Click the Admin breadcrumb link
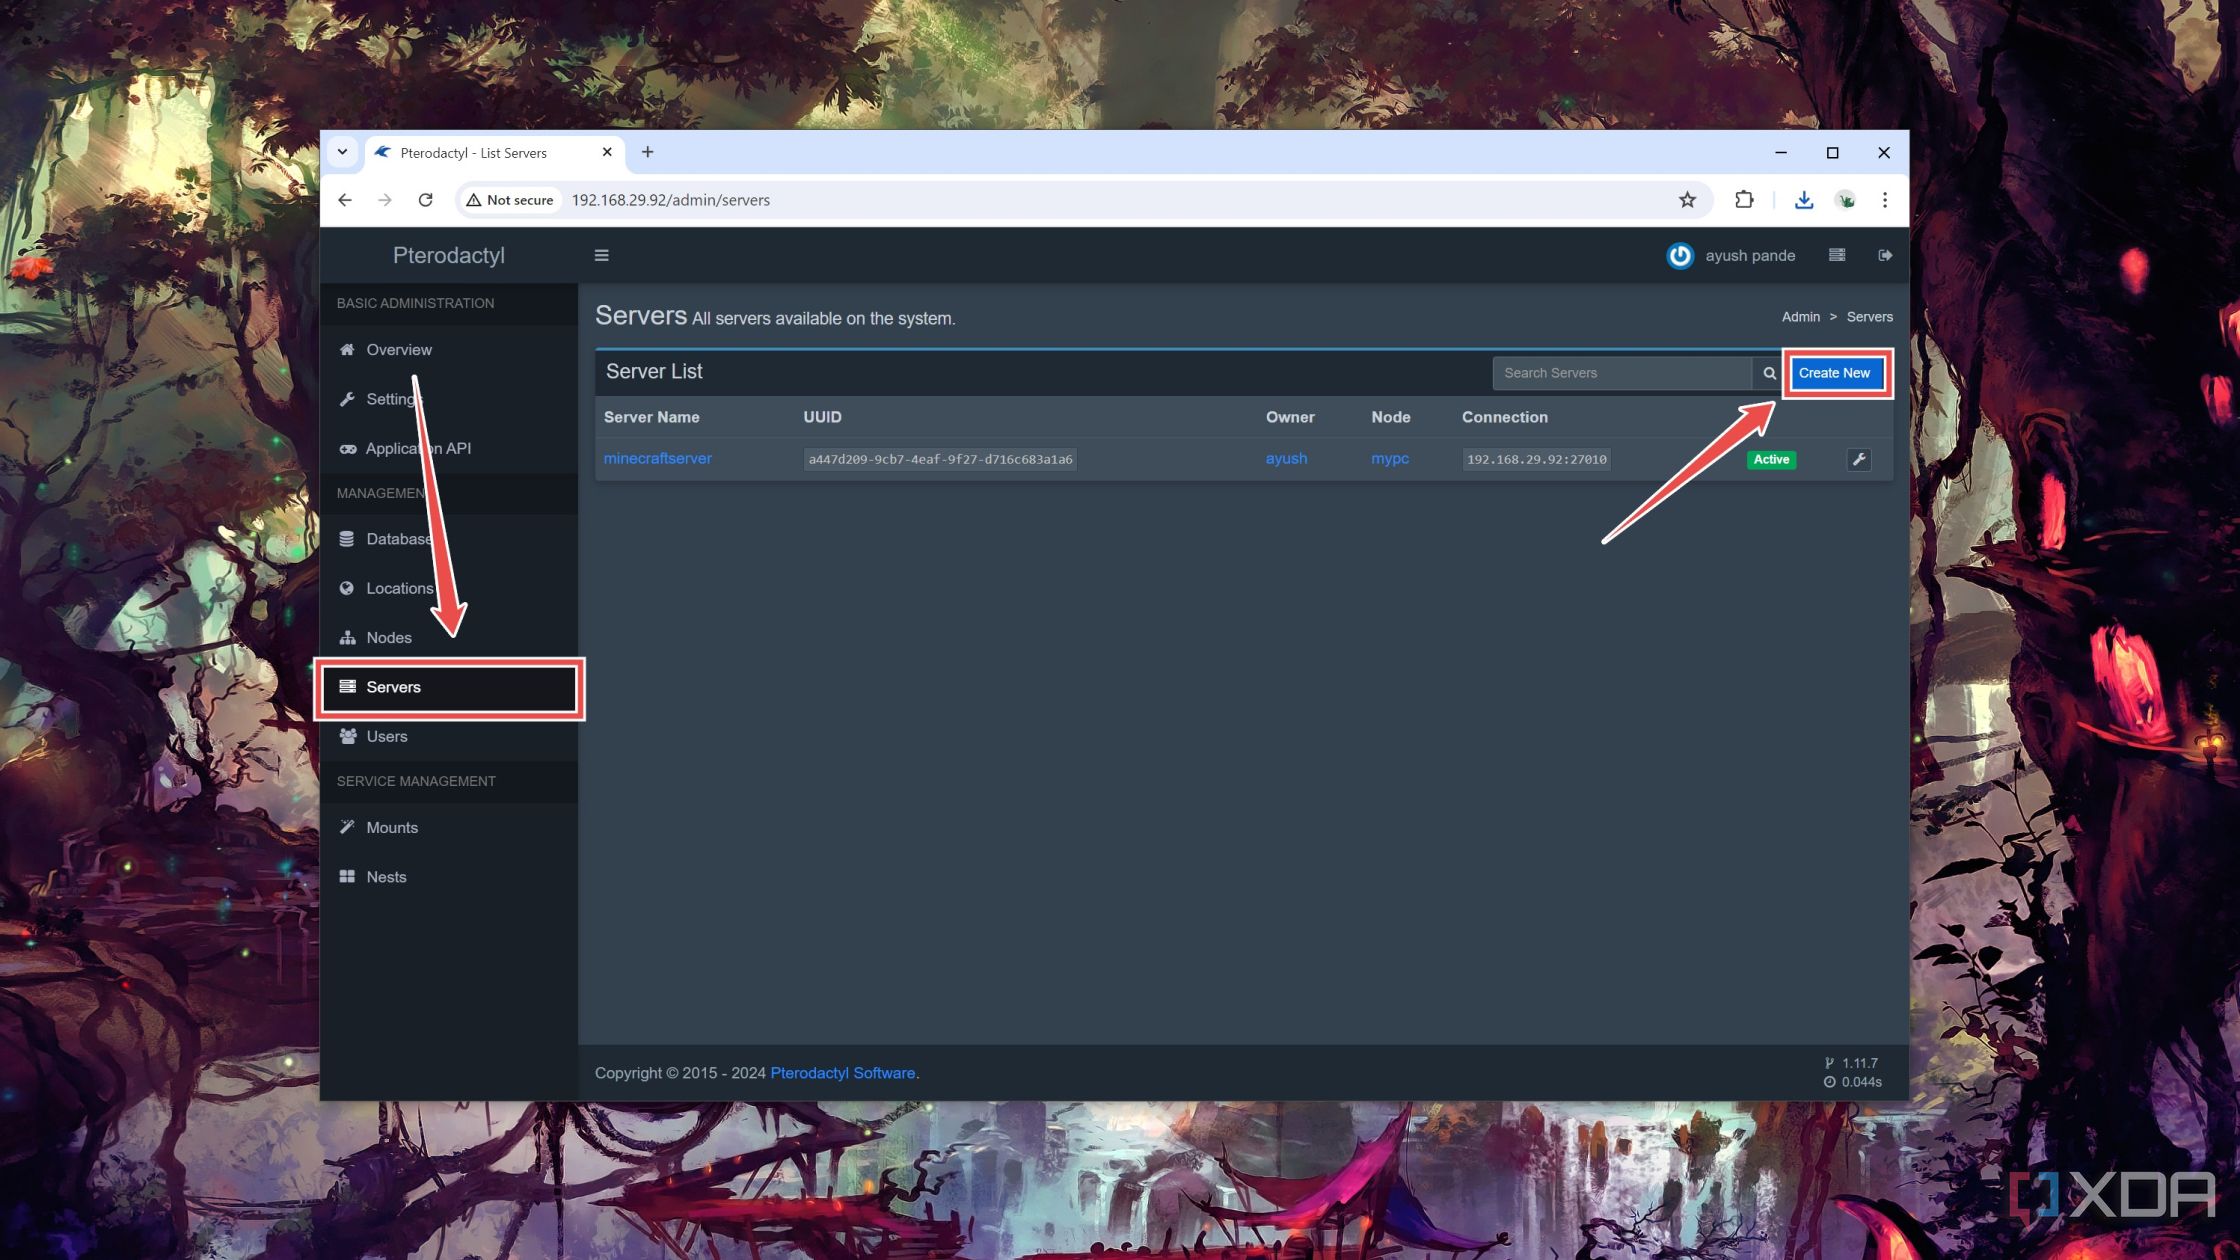This screenshot has height=1260, width=2240. point(1800,317)
